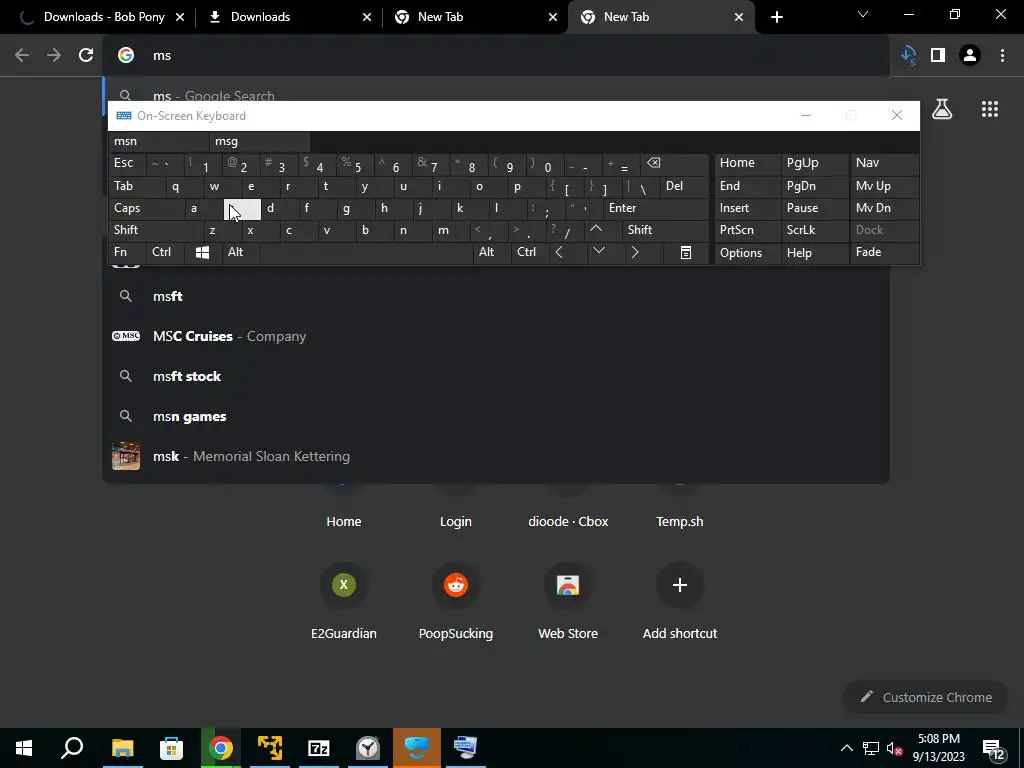Open 7-Zip from the taskbar
Image resolution: width=1024 pixels, height=768 pixels.
(319, 748)
